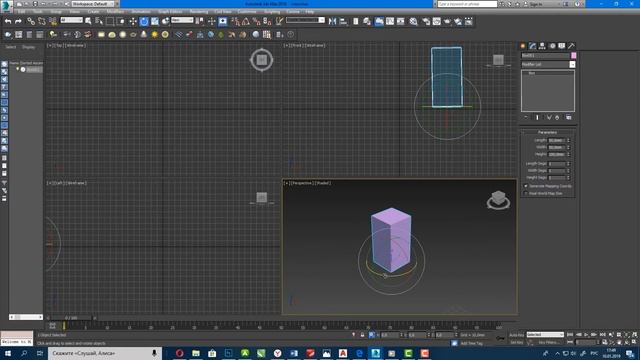The width and height of the screenshot is (640, 360).
Task: Click the pink object color swatch
Action: coord(573,55)
